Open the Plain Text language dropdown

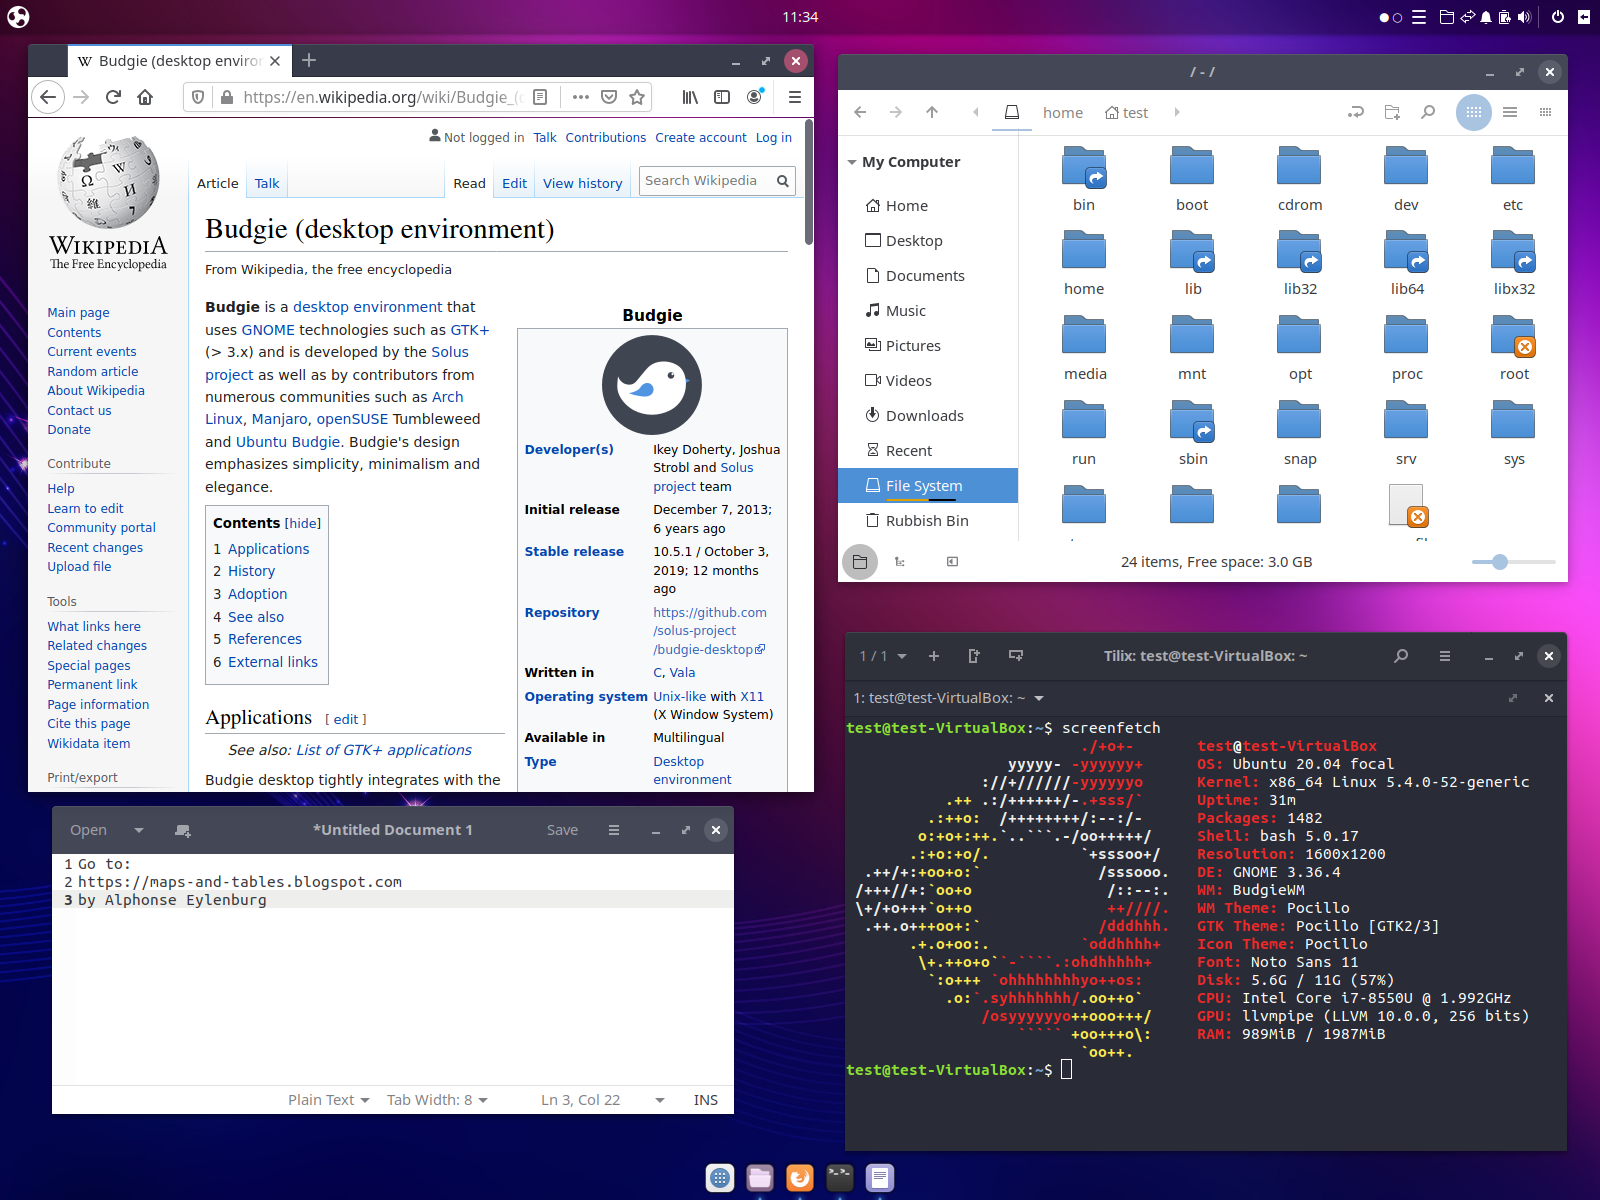pos(329,1100)
